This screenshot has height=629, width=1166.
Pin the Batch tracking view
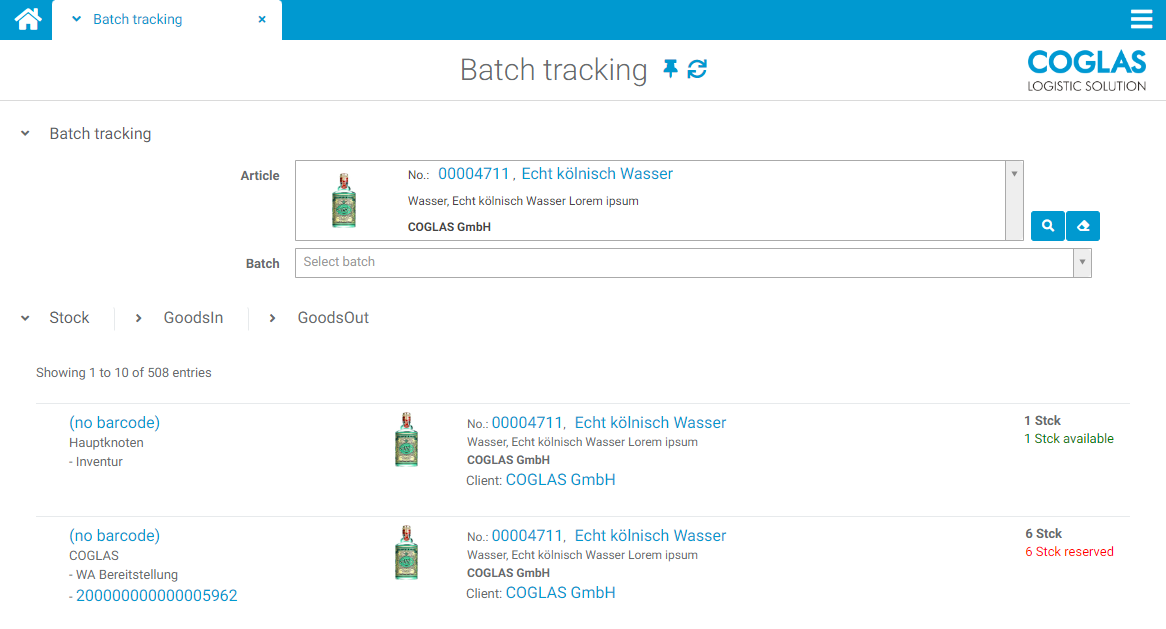[x=670, y=69]
